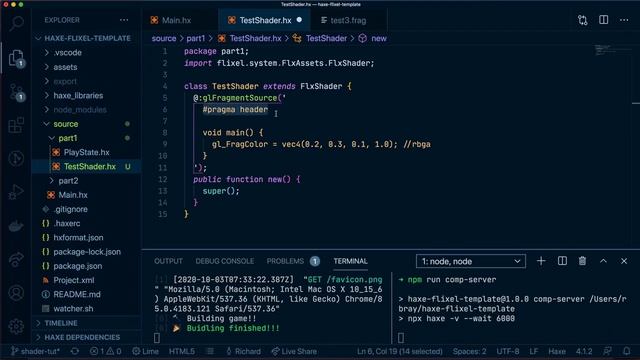
Task: Open Source Control view icon
Action: [16, 92]
